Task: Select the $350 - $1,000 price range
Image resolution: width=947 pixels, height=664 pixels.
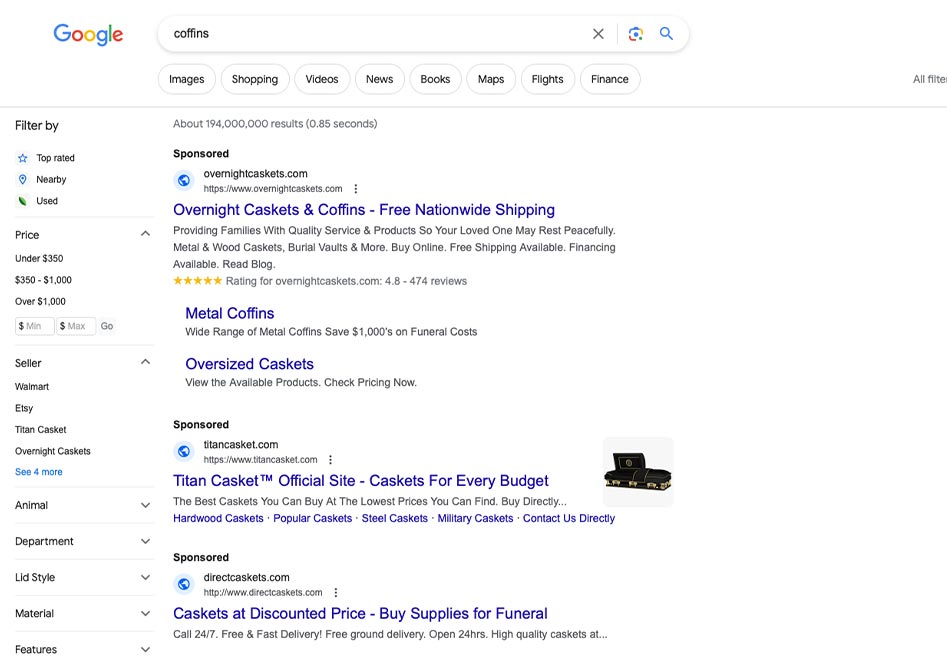Action: tap(43, 280)
